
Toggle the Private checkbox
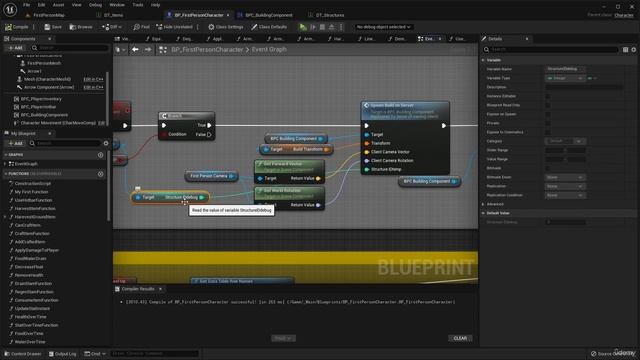[548, 123]
